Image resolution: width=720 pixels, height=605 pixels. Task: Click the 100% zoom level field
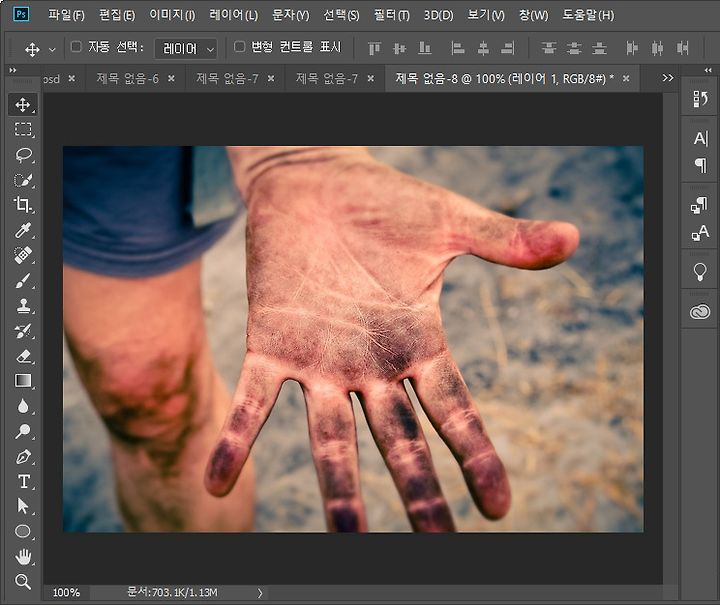pyautogui.click(x=66, y=593)
